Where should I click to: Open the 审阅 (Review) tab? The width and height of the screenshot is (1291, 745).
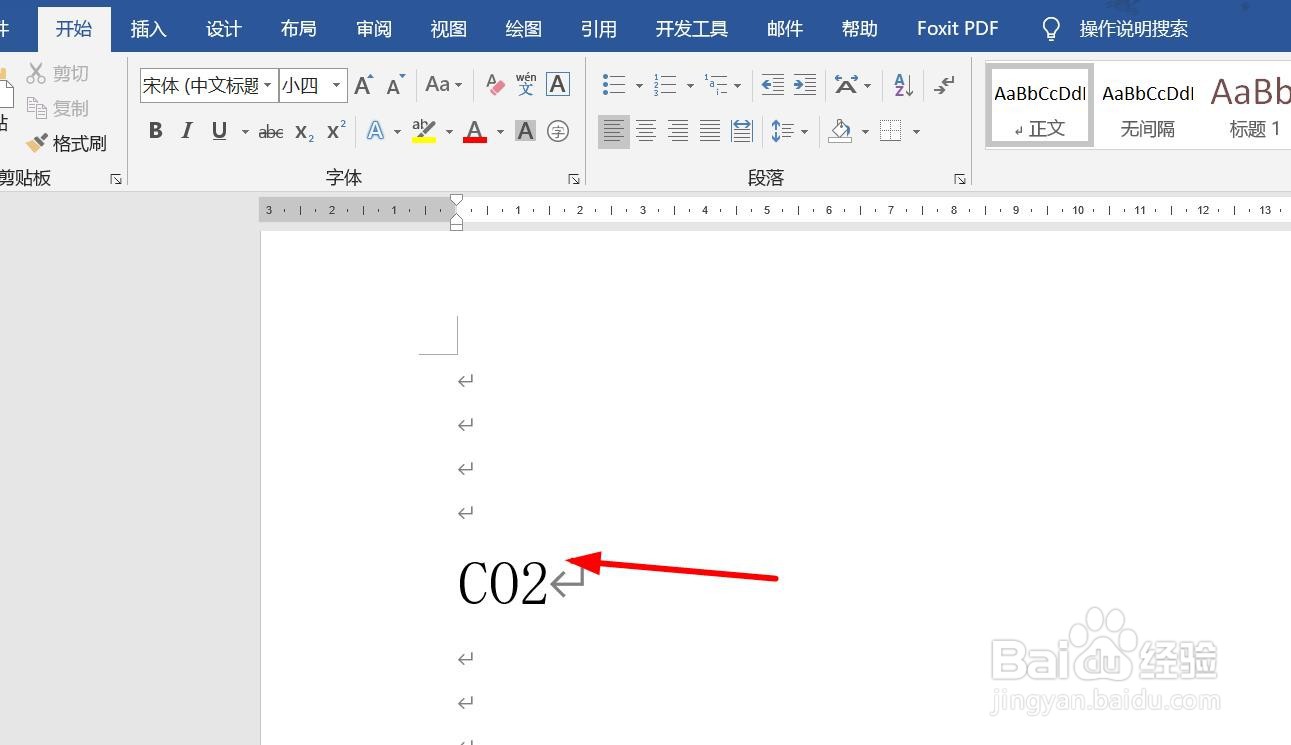373,28
